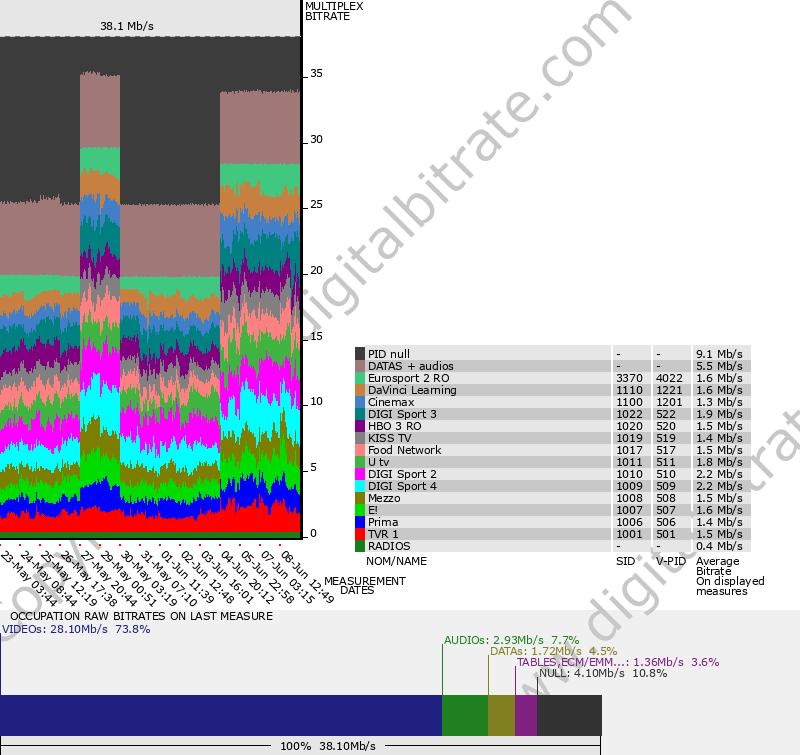The width and height of the screenshot is (800, 755).
Task: Click V-PID 1201 for Cinemax
Action: tap(669, 402)
